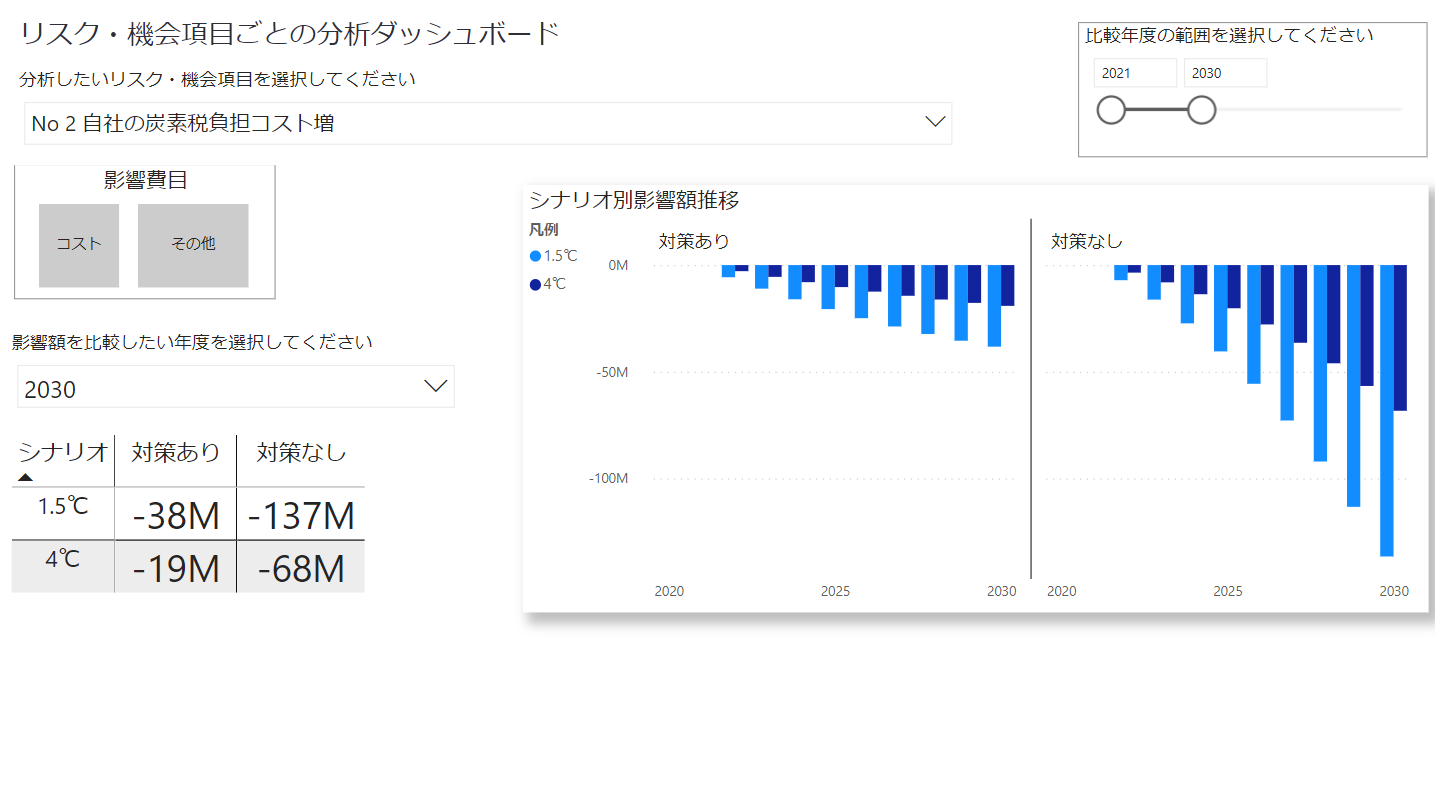Select the -137M table cell
Viewport: 1435px width, 800px height.
[301, 516]
